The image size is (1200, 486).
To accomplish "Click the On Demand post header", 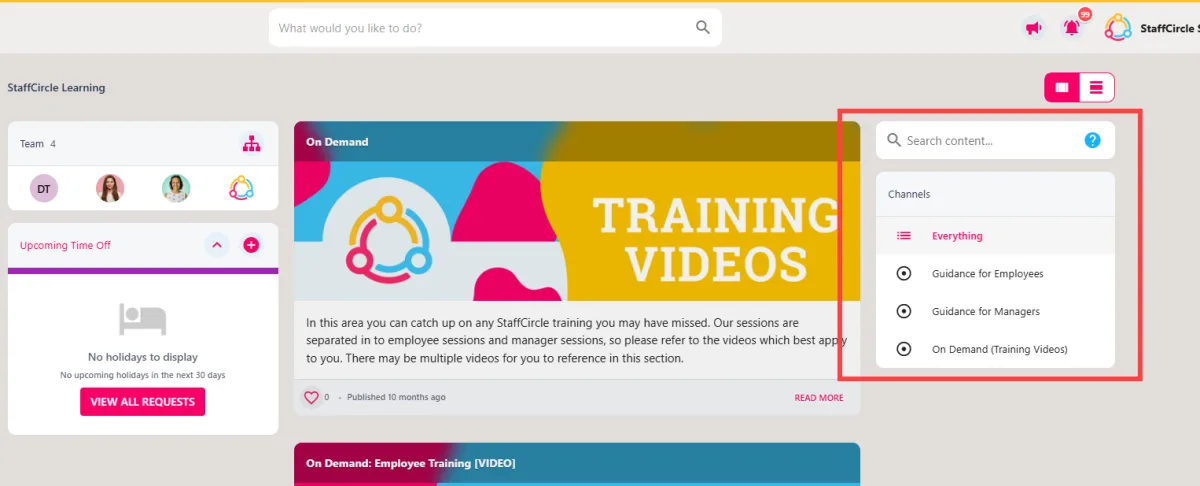I will 577,142.
